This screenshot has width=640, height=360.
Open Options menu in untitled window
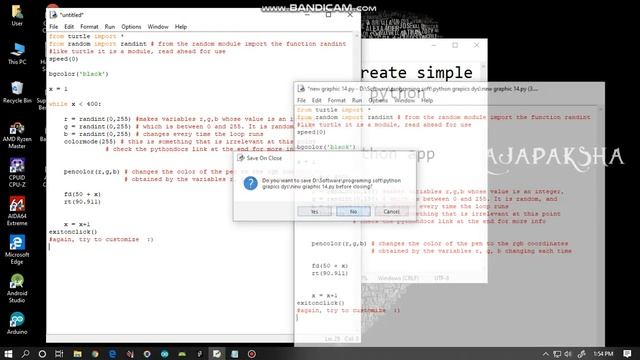tap(131, 27)
